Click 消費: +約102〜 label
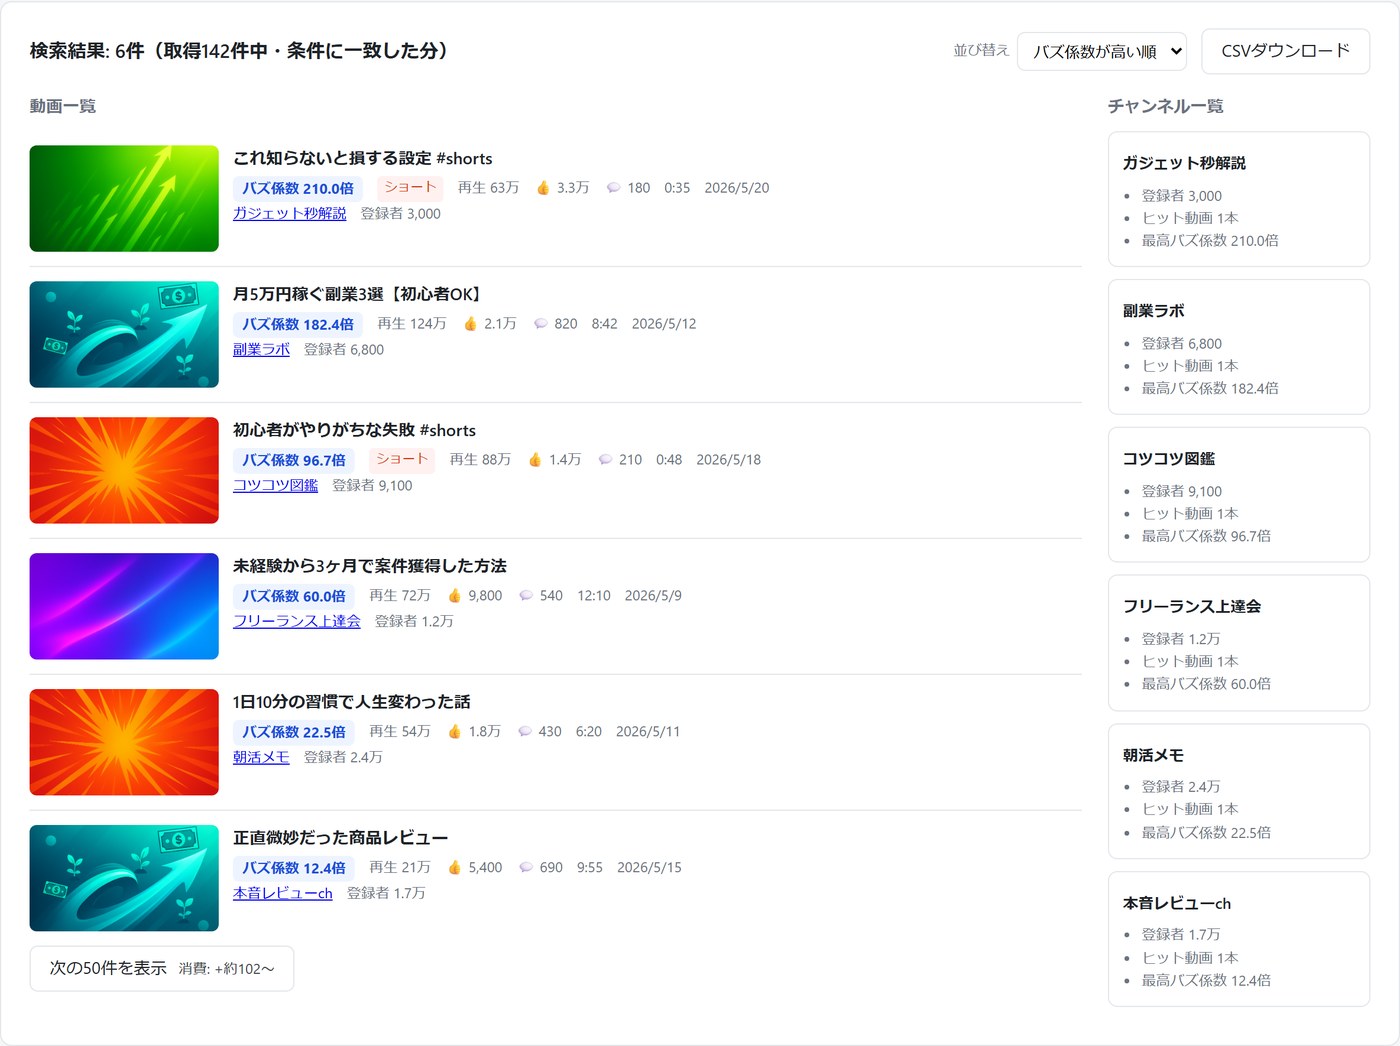Image resolution: width=1400 pixels, height=1046 pixels. 227,969
